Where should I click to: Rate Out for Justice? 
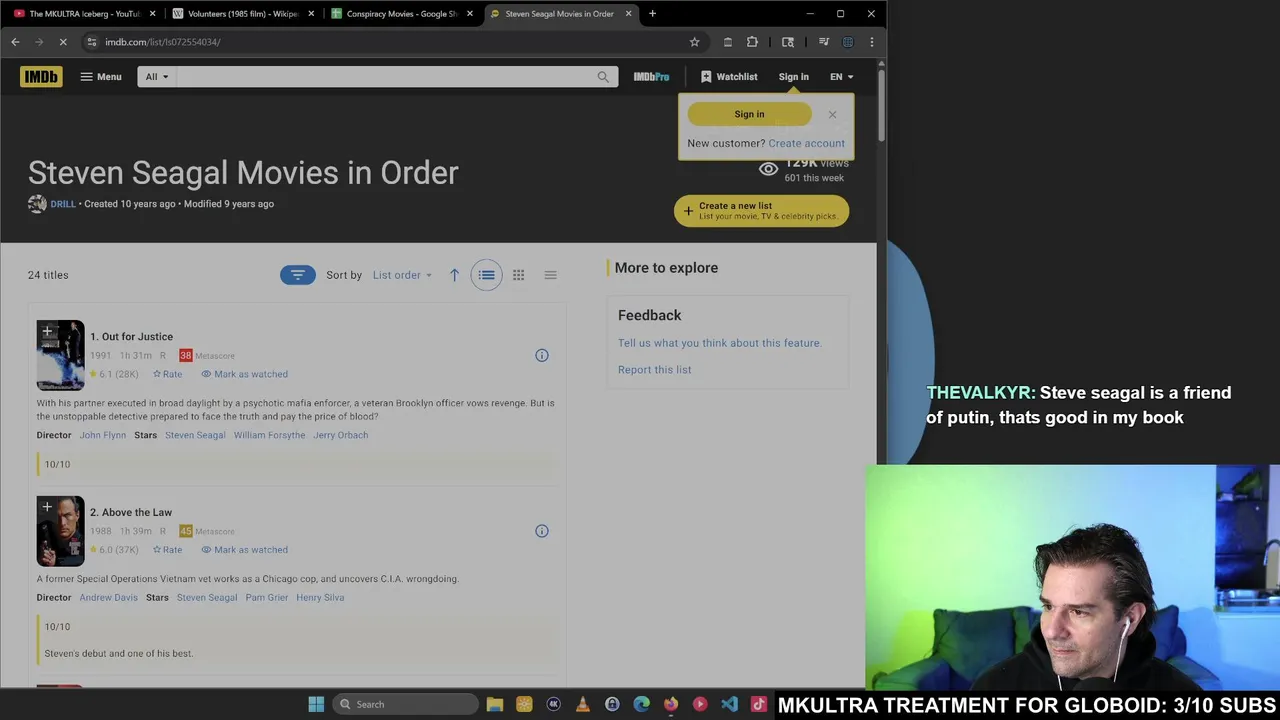pyautogui.click(x=167, y=374)
